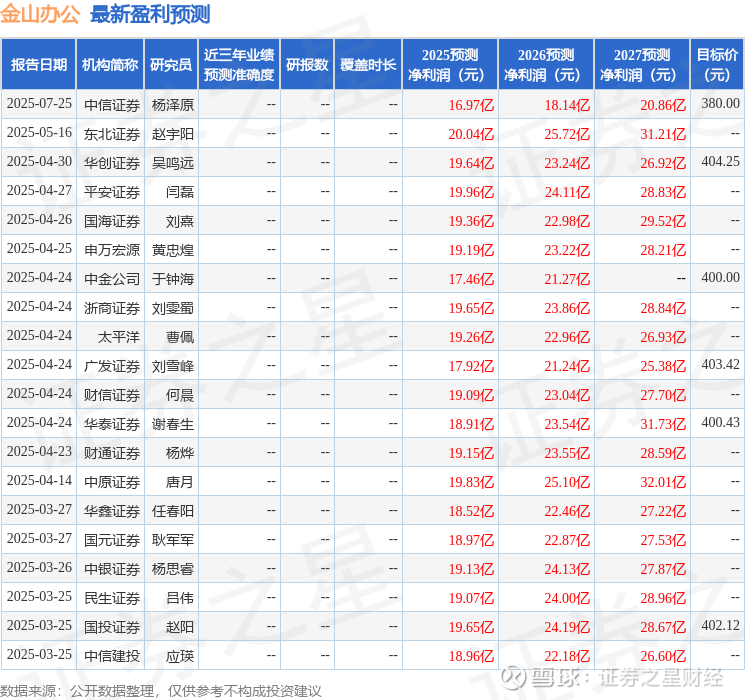Click the 32.01亿 profit value
Screen dimensions: 745x700
point(663,482)
